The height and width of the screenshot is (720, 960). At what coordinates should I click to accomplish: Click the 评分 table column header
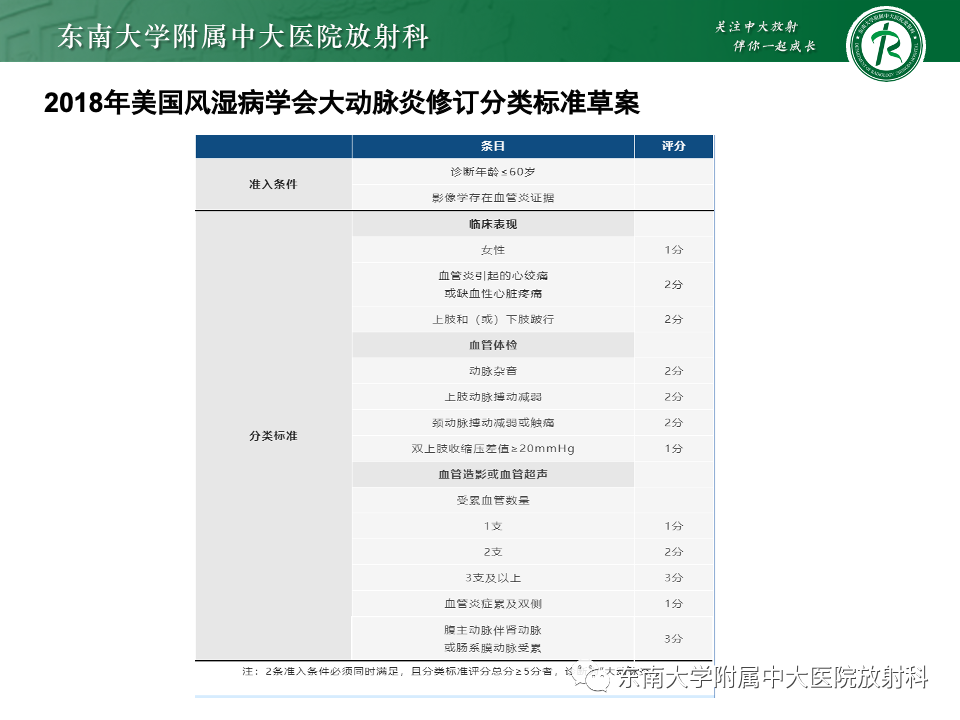[673, 146]
